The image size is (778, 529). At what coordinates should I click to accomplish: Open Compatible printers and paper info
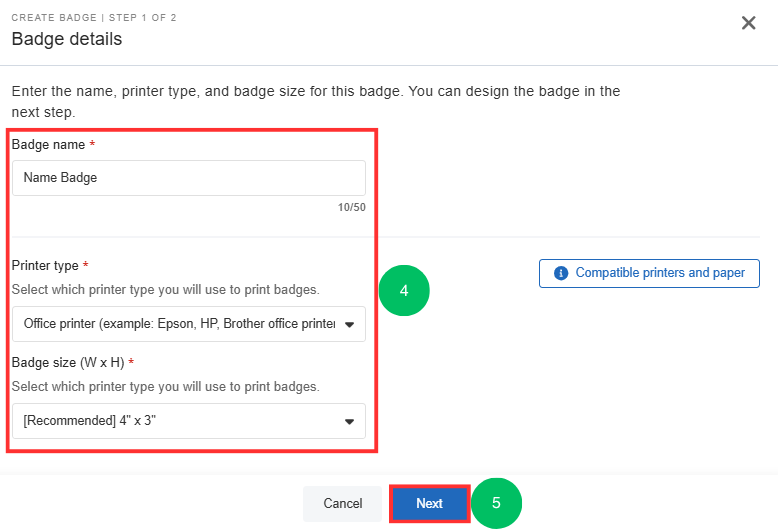[649, 273]
